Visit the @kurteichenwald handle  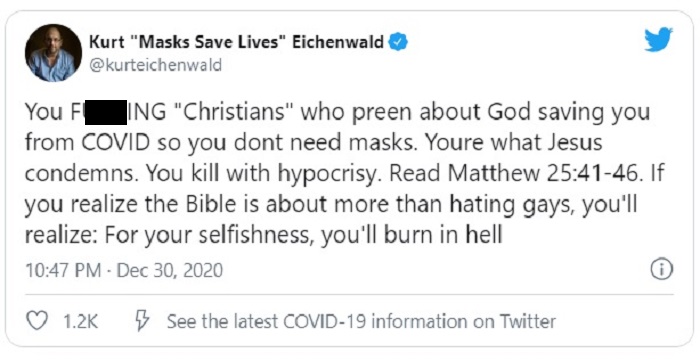coord(155,65)
